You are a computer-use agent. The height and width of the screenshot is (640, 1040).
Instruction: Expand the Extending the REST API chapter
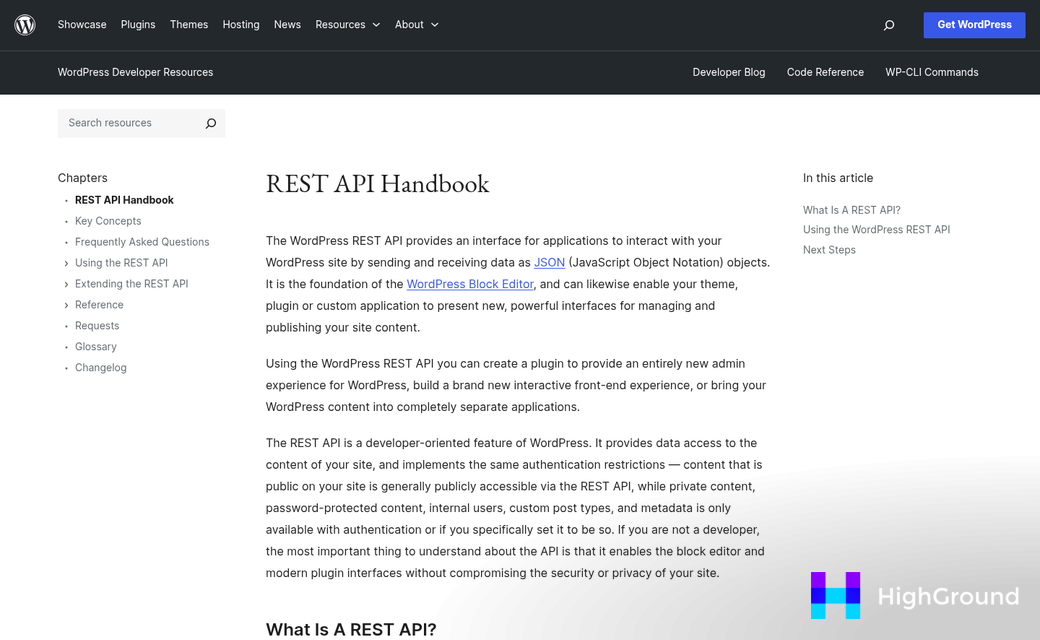[66, 285]
